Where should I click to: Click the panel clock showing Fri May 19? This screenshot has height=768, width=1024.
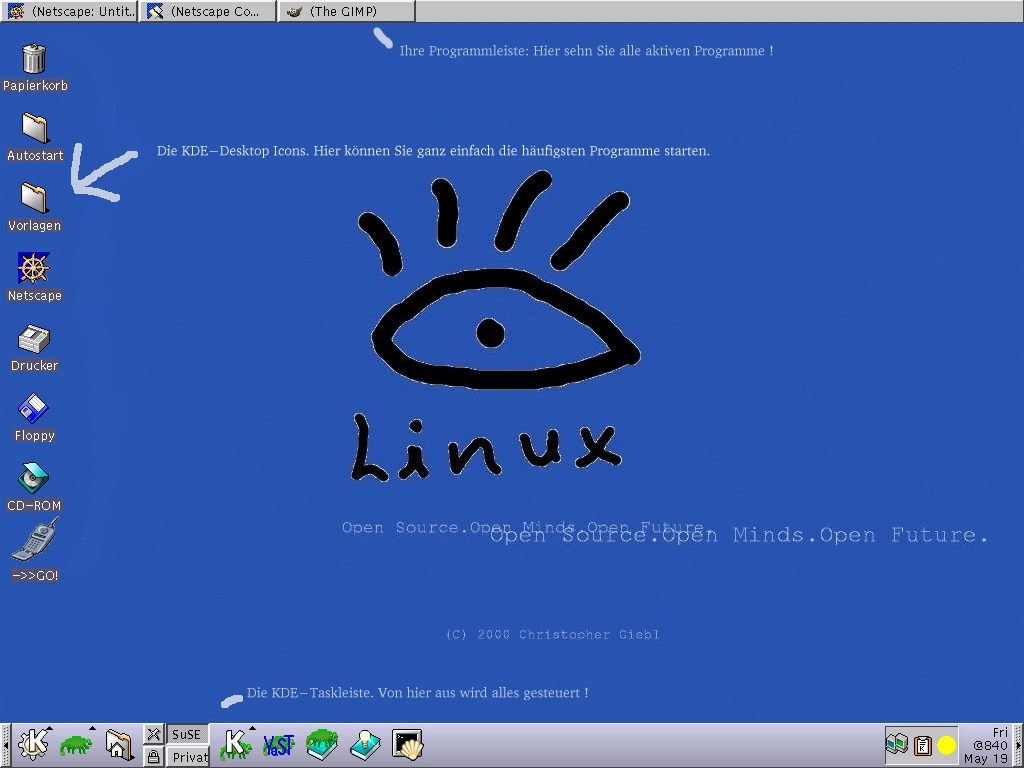pos(987,745)
